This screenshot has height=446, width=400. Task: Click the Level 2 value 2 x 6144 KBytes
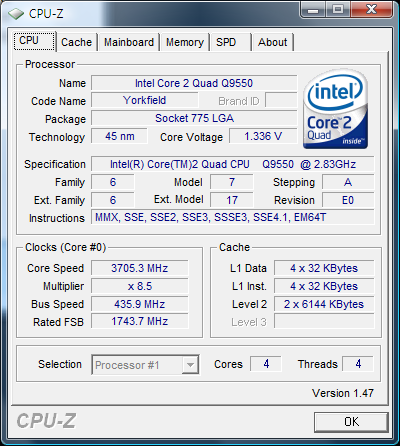pyautogui.click(x=324, y=304)
